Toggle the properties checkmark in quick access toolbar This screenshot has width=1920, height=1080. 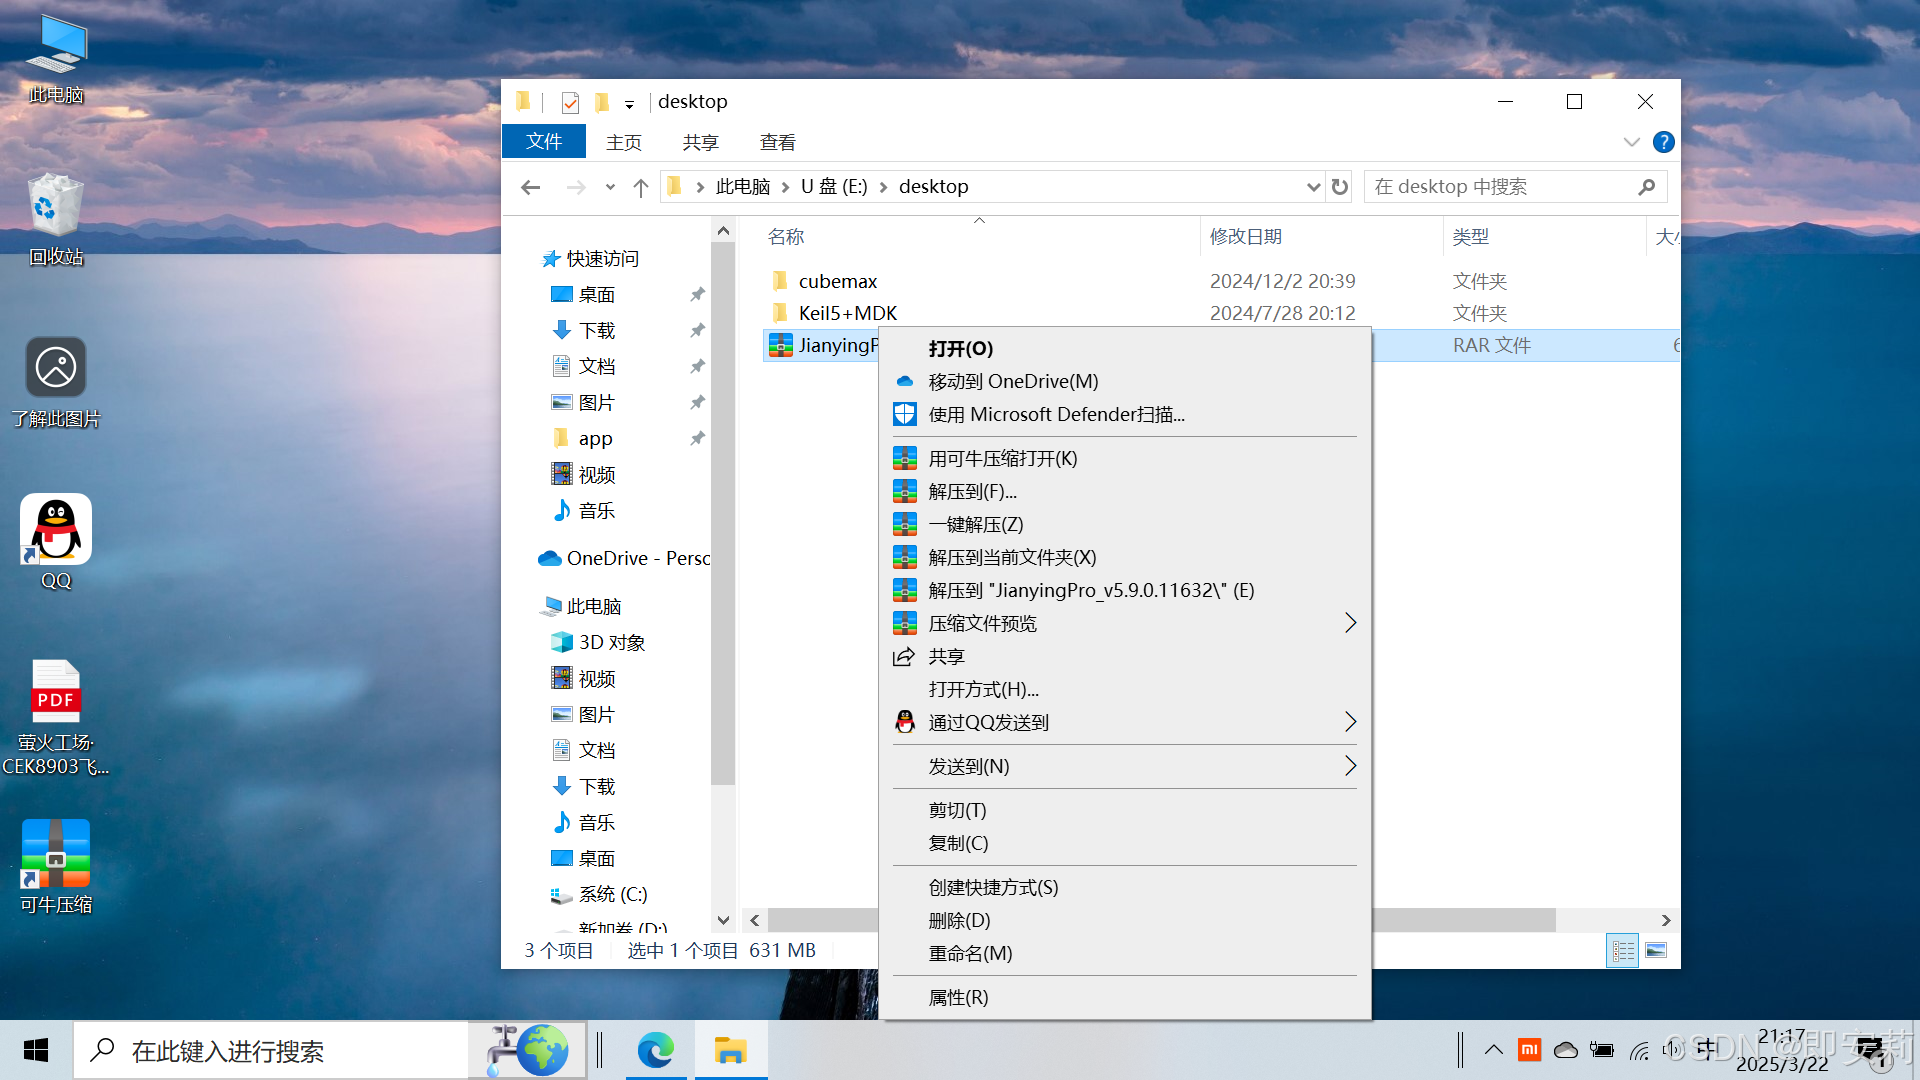(x=570, y=102)
